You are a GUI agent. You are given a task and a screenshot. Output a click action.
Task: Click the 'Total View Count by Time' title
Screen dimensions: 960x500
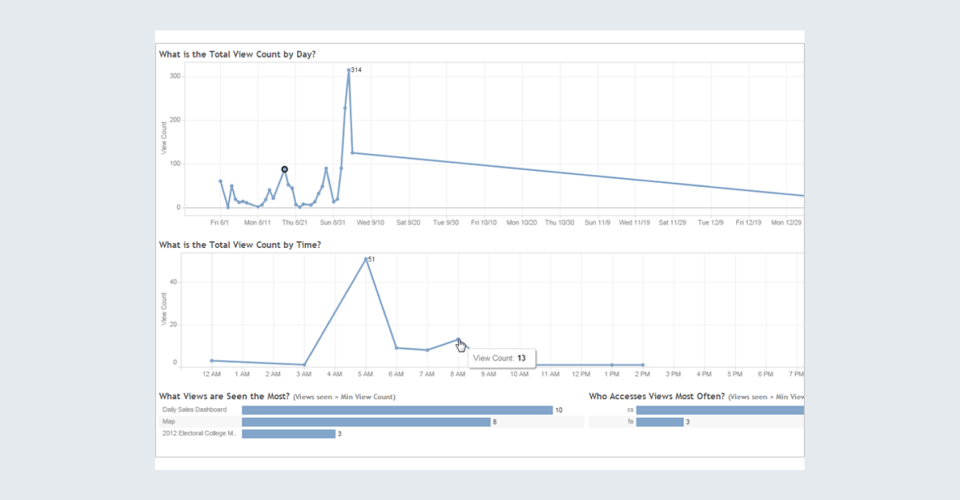(x=240, y=245)
